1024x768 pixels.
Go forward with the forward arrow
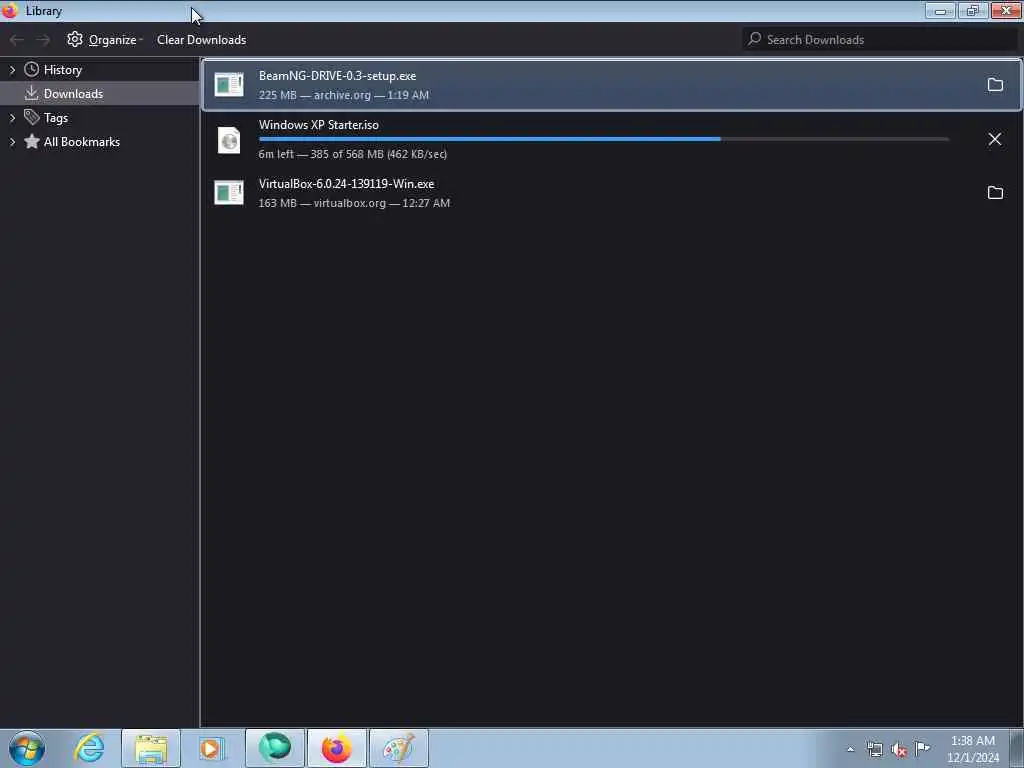(x=43, y=40)
